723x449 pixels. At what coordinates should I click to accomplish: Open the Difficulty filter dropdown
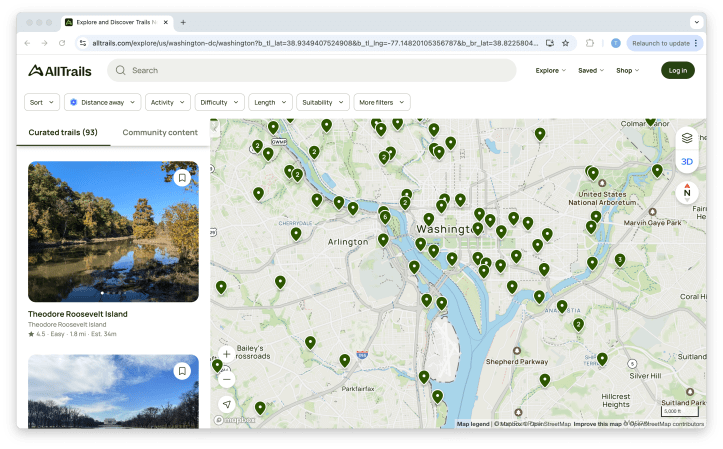pyautogui.click(x=219, y=102)
